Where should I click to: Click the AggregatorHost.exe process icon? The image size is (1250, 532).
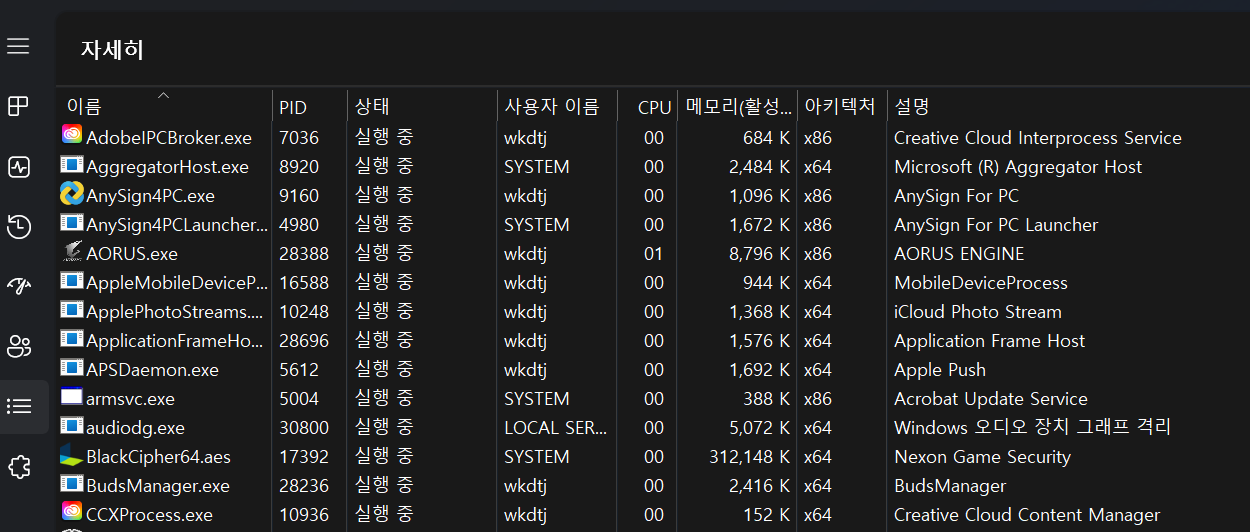tap(72, 164)
